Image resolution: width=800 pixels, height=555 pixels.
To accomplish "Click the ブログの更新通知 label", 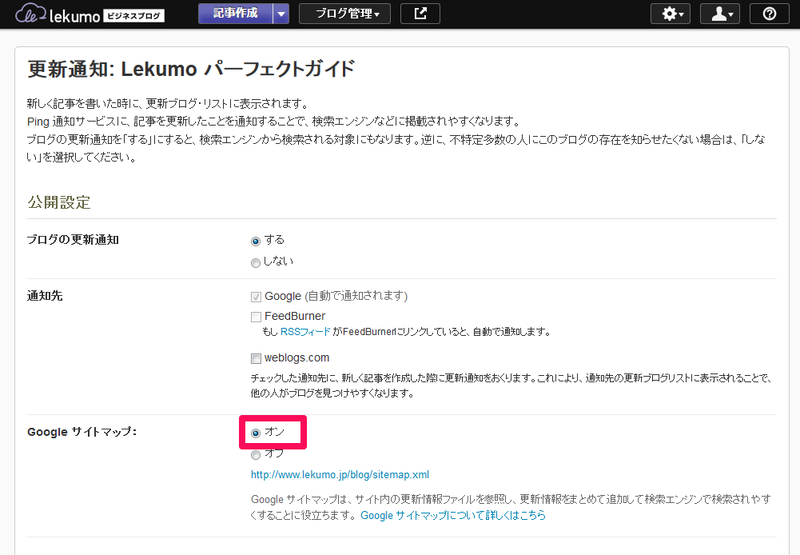I will (x=73, y=240).
